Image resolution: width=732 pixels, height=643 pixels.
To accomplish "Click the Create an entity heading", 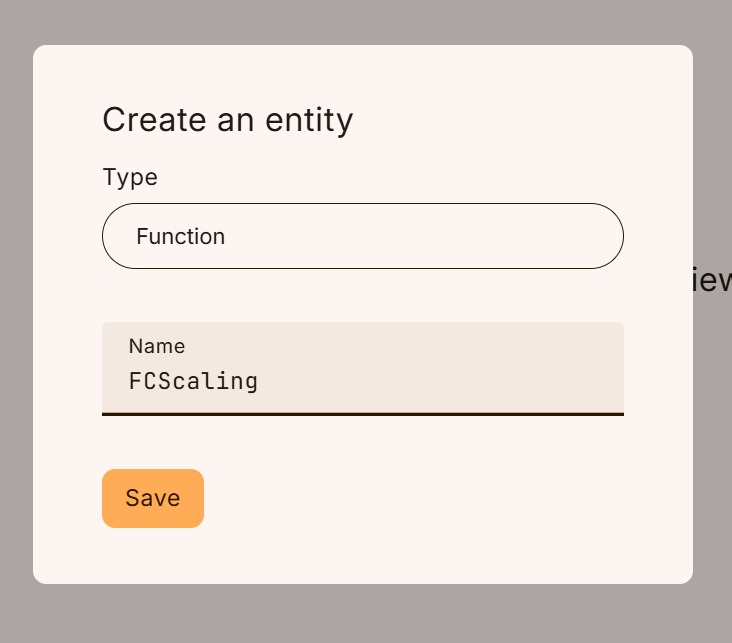I will pyautogui.click(x=228, y=120).
